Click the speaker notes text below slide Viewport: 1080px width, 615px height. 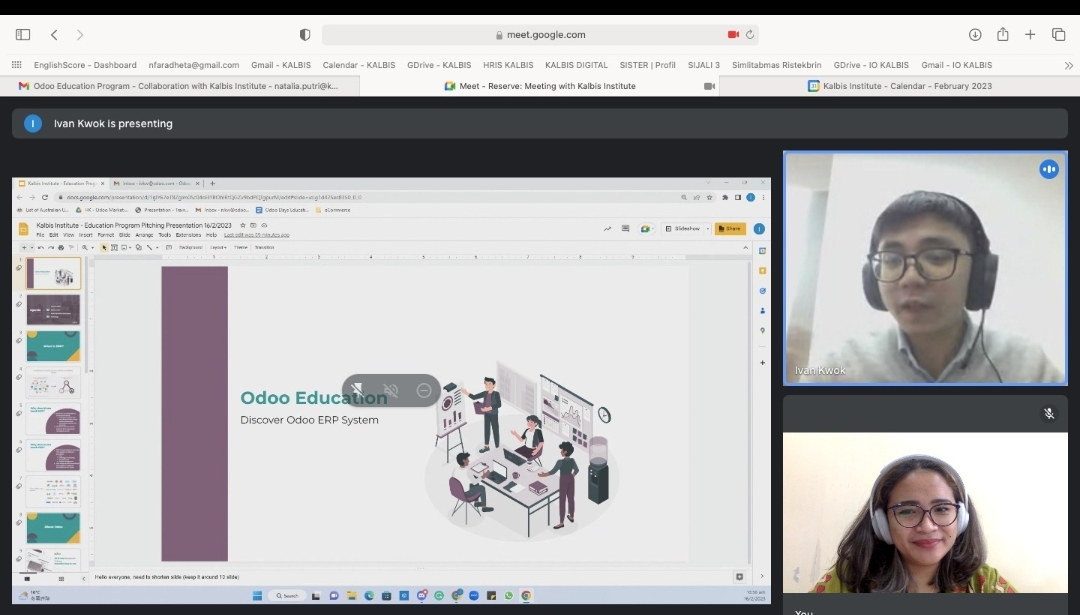click(x=167, y=577)
